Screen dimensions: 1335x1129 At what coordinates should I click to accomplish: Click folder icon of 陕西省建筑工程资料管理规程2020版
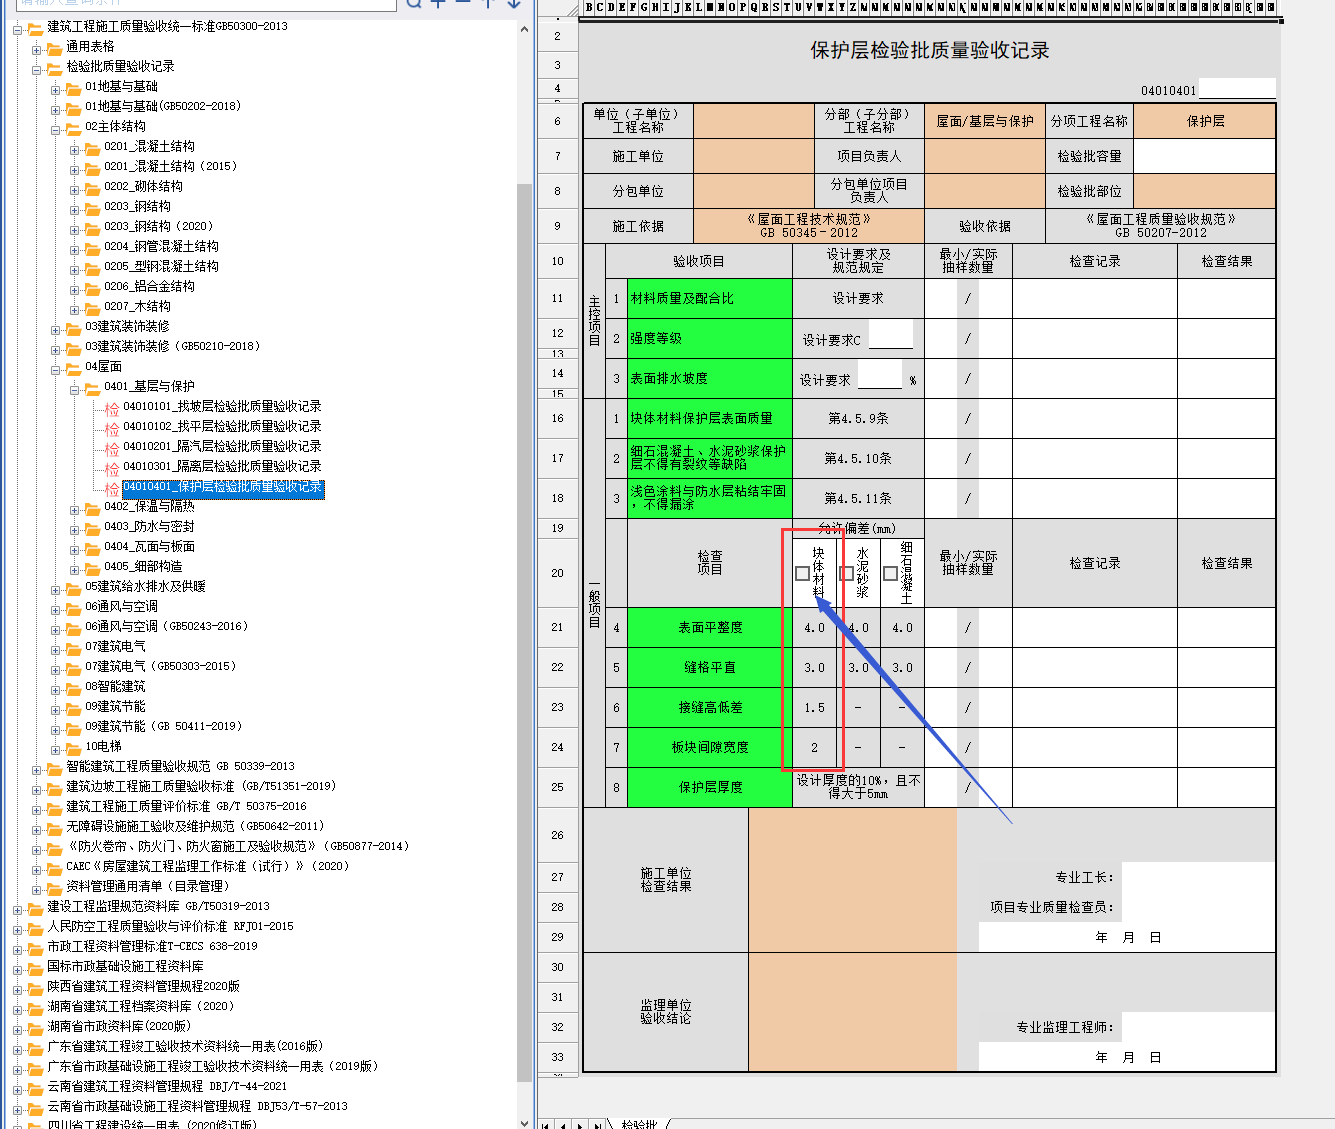click(x=35, y=987)
